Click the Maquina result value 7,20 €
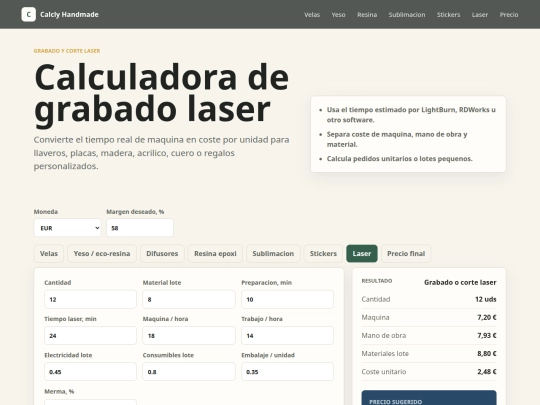The height and width of the screenshot is (405, 540). (487, 317)
